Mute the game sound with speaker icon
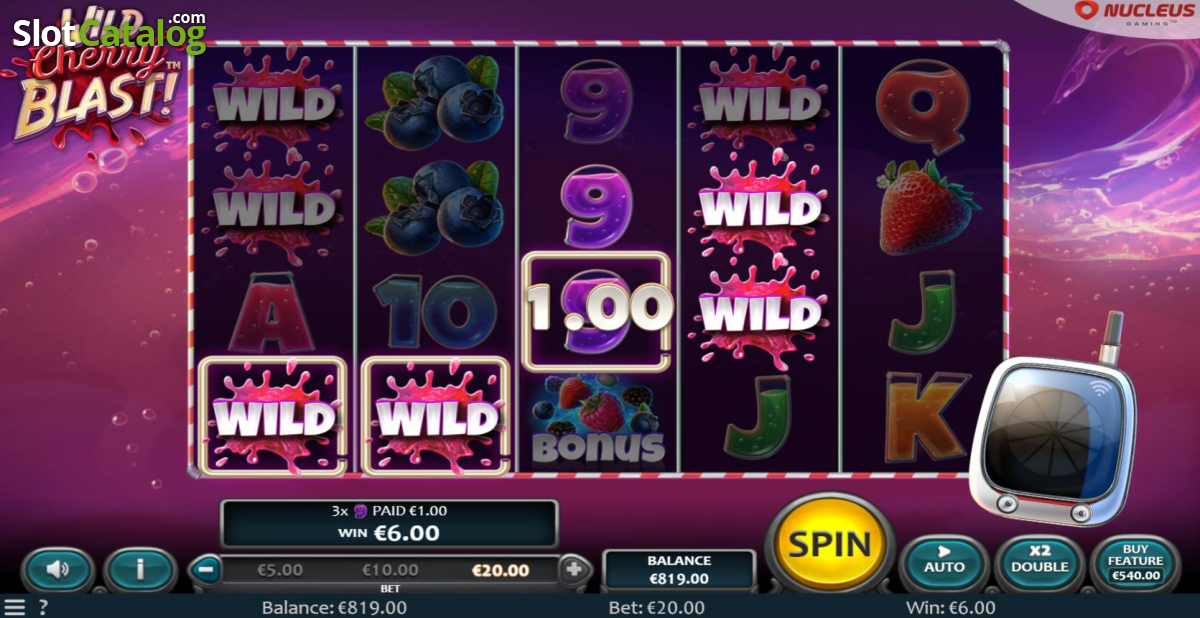The width and height of the screenshot is (1200, 618). (x=57, y=570)
